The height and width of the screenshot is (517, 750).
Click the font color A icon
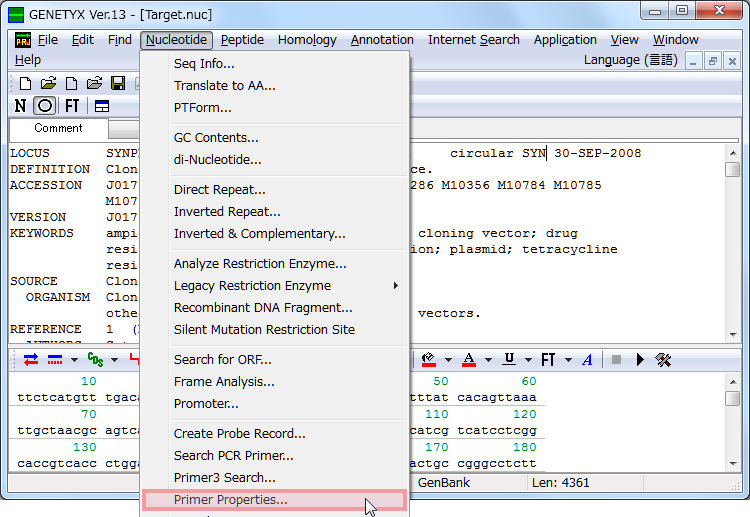click(469, 359)
